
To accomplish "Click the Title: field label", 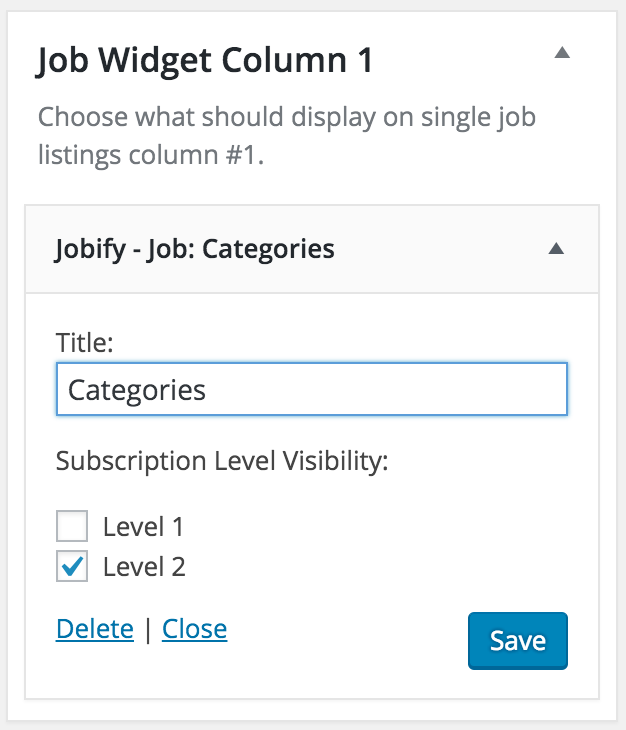I will (85, 343).
